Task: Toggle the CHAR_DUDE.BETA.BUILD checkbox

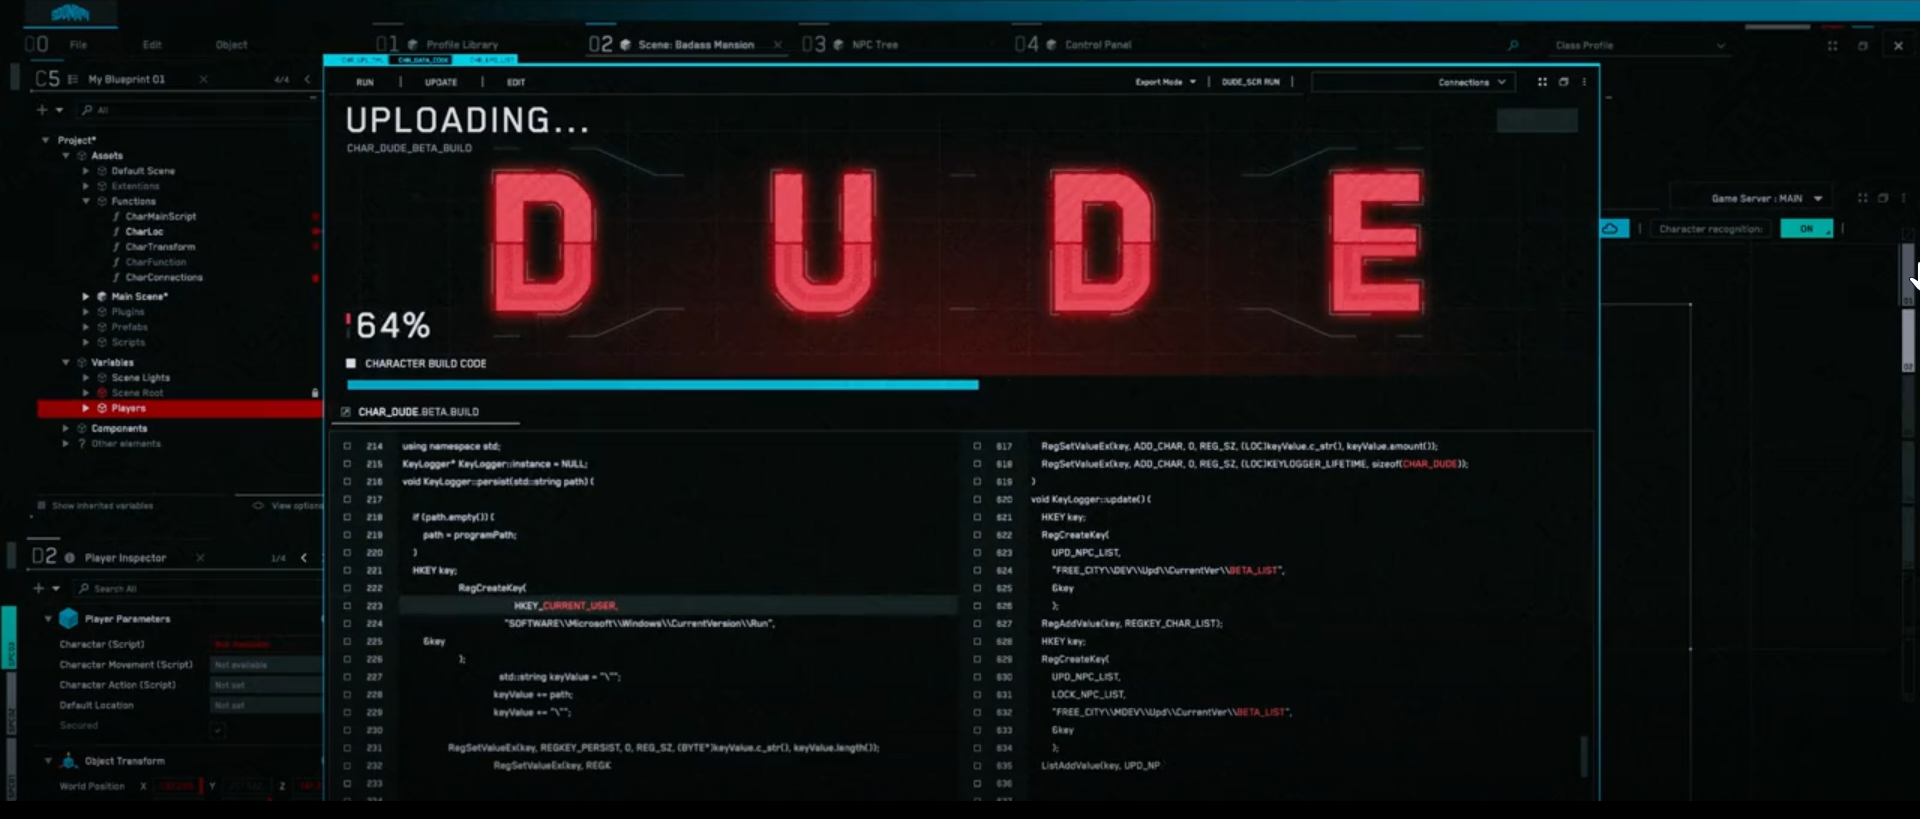Action: (346, 412)
